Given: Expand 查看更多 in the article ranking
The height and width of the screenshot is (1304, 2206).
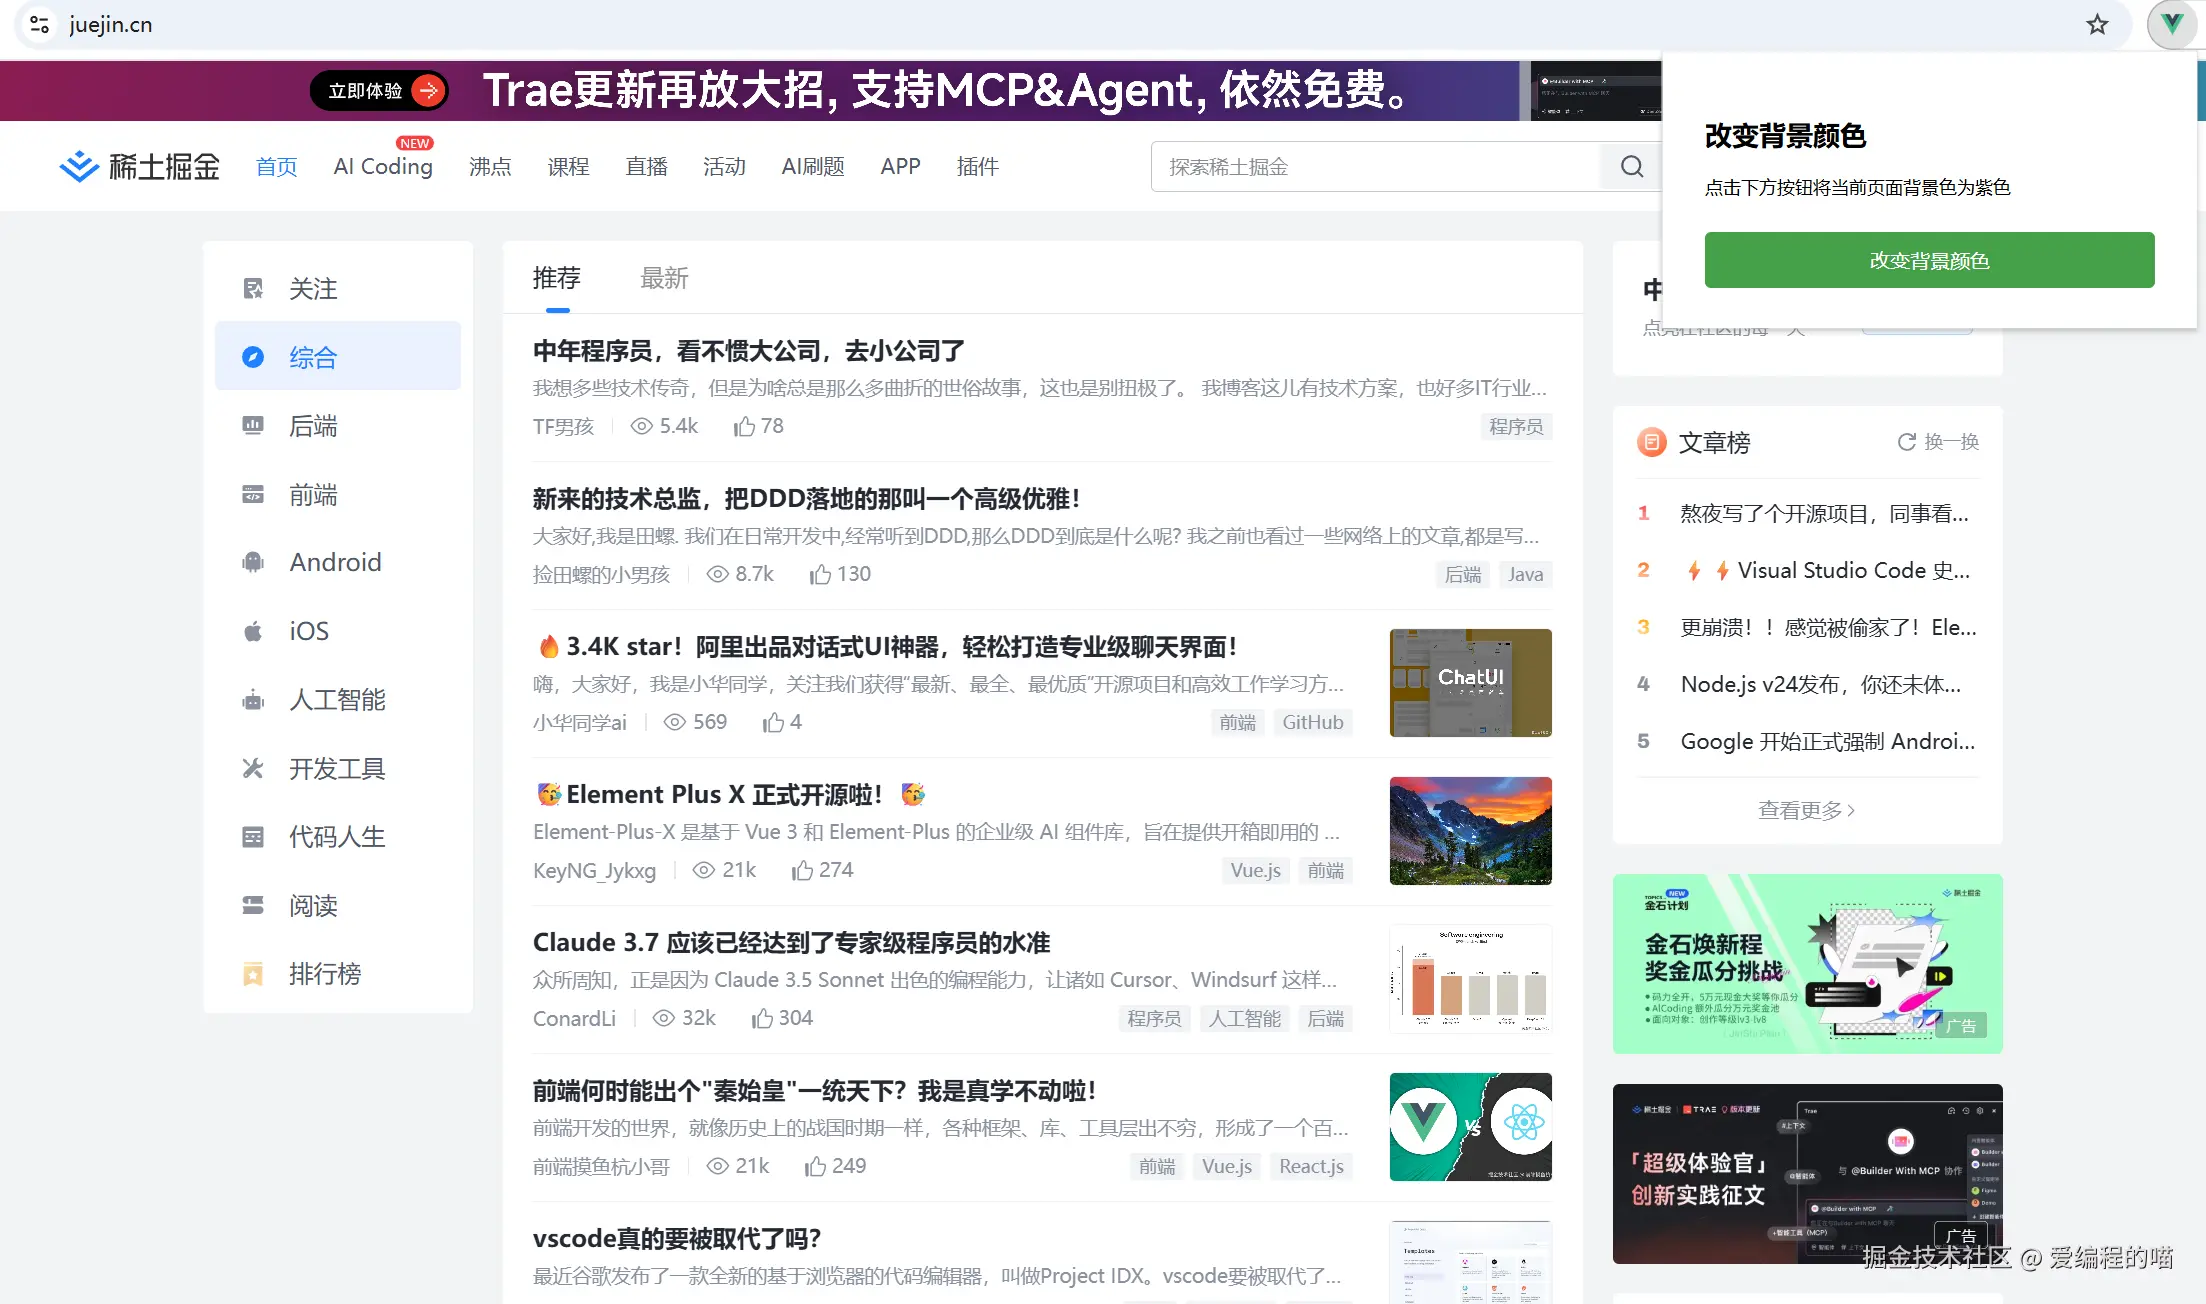Looking at the screenshot, I should (x=1806, y=810).
